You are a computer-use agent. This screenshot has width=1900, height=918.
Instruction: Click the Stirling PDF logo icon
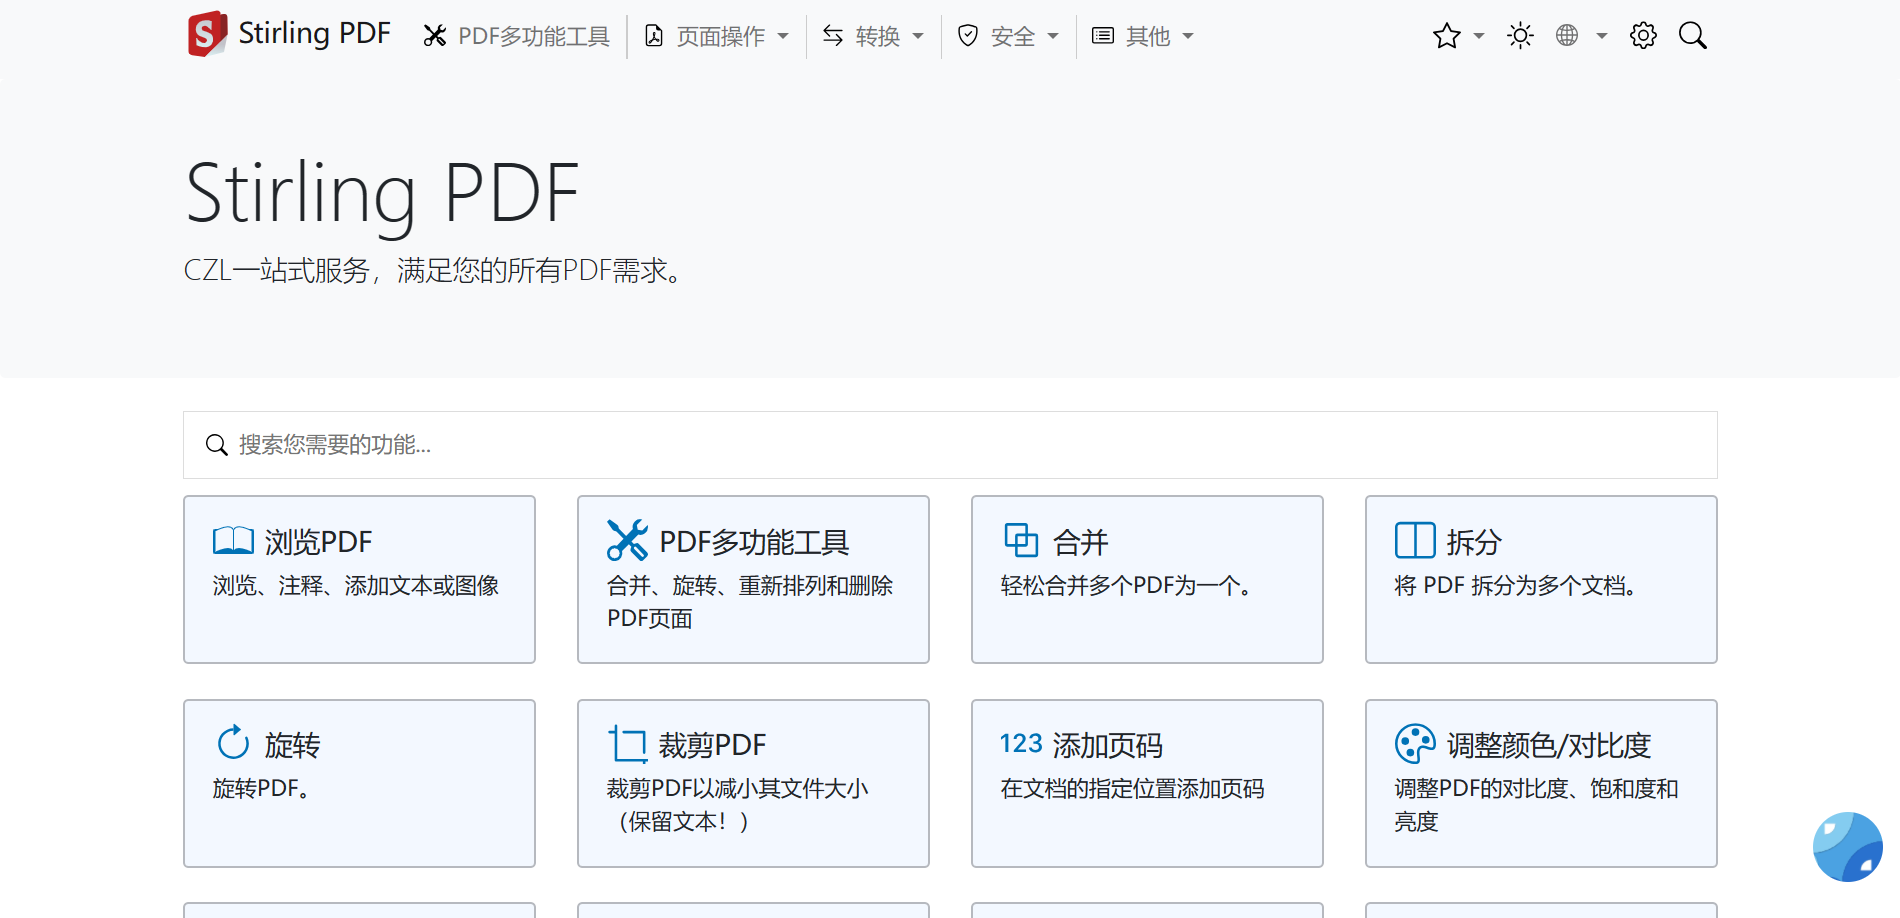coord(207,35)
